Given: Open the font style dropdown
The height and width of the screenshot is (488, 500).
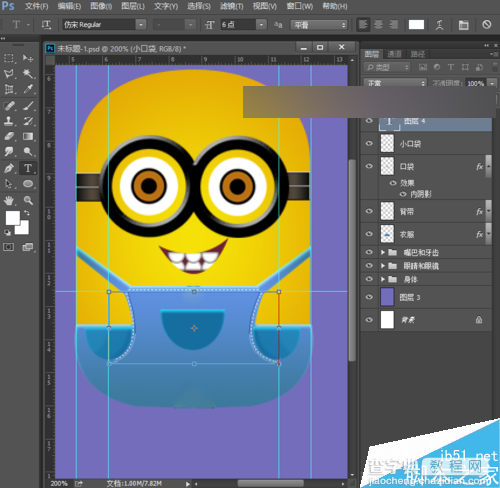Looking at the screenshot, I should pos(190,25).
